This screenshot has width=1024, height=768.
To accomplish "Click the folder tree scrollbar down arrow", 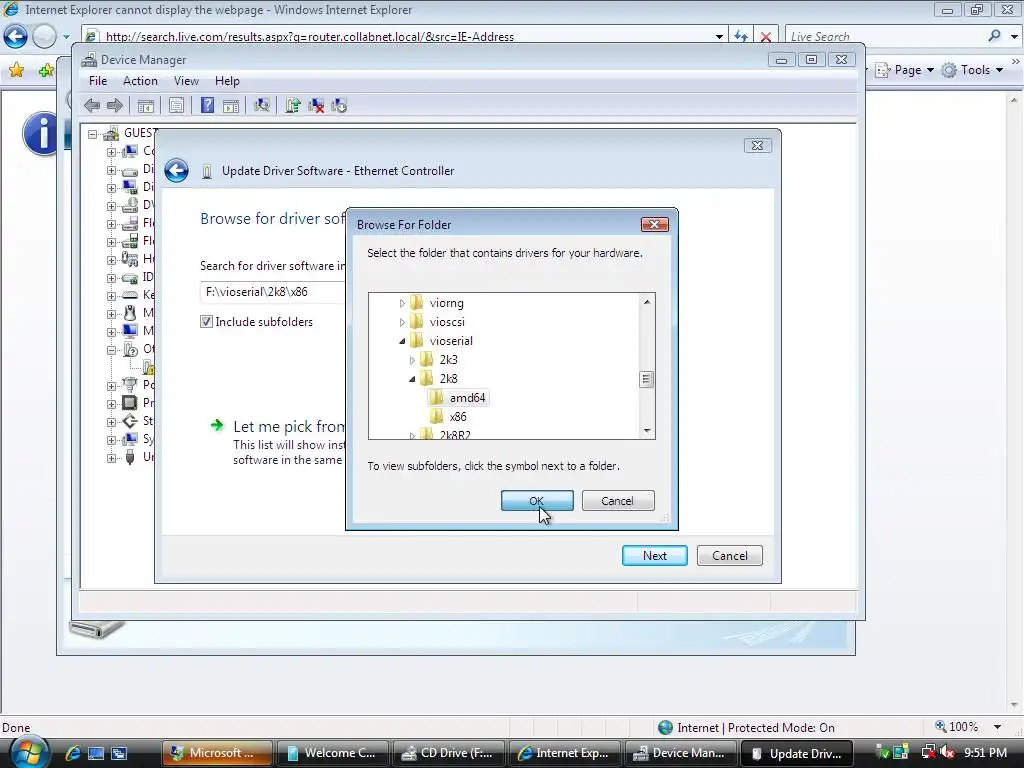I will pos(647,430).
